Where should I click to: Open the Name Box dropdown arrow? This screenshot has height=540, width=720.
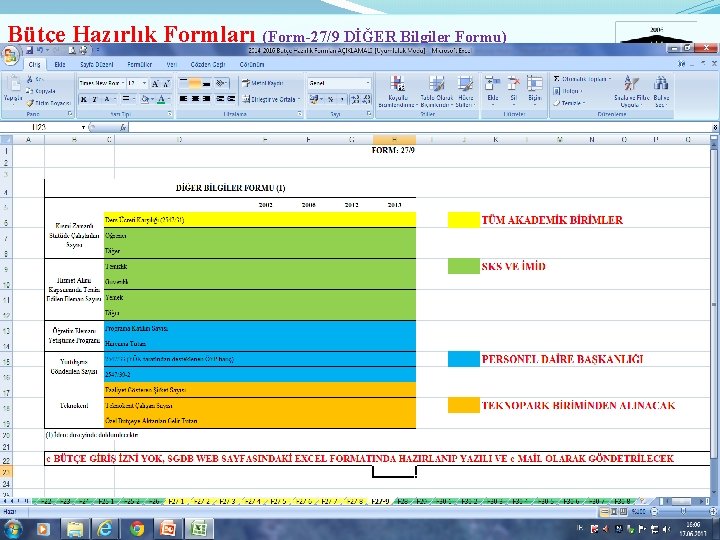coord(83,127)
